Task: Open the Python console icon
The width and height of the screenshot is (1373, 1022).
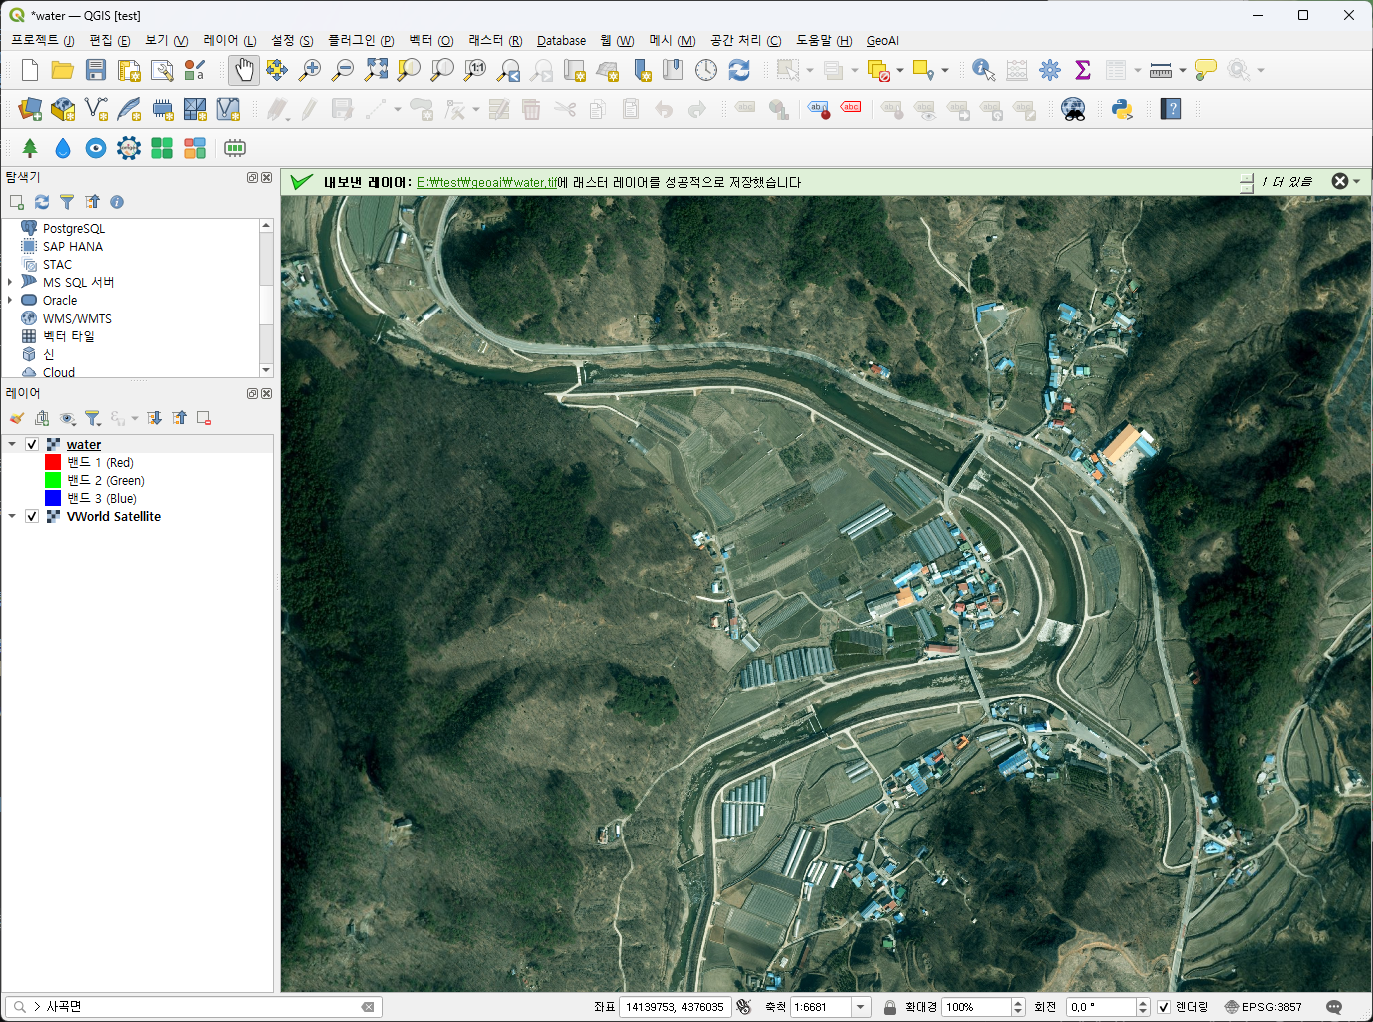Action: pos(1122,109)
